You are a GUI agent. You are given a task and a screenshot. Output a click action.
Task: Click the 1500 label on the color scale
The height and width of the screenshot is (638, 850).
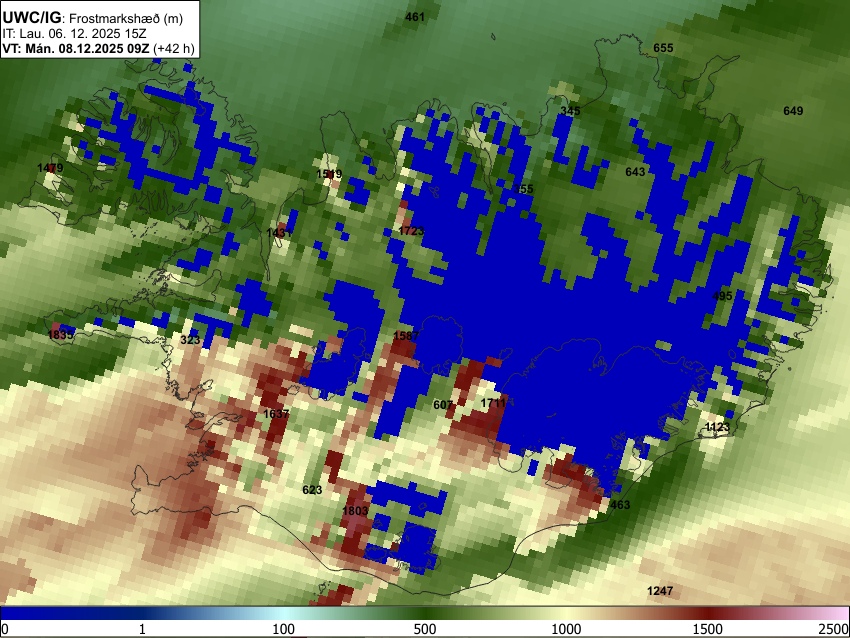[707, 629]
